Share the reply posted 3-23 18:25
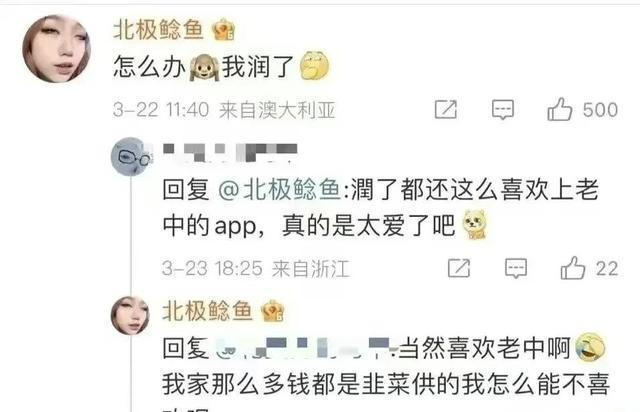 [459, 268]
